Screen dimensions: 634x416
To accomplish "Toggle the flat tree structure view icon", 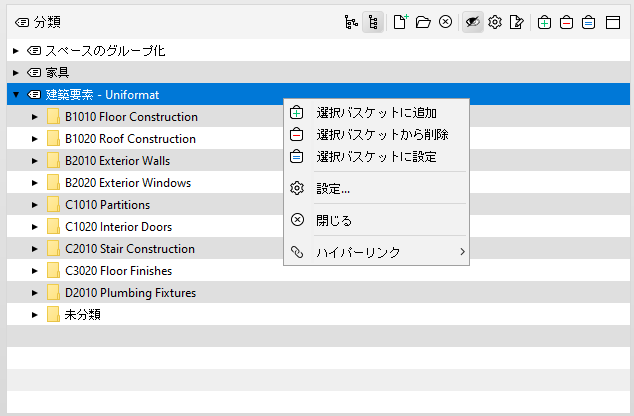I will pyautogui.click(x=373, y=22).
